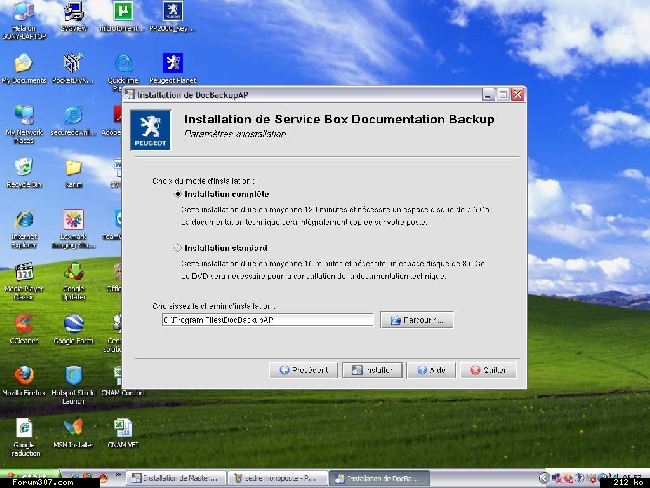Select the Recycle Bin icon
Viewport: 650px width, 488px height.
(x=24, y=173)
